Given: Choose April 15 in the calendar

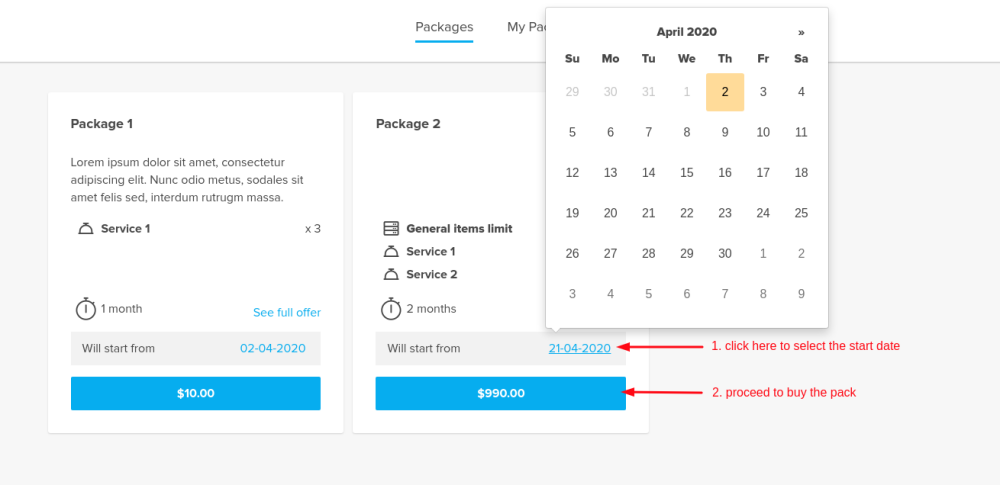Looking at the screenshot, I should (x=687, y=173).
